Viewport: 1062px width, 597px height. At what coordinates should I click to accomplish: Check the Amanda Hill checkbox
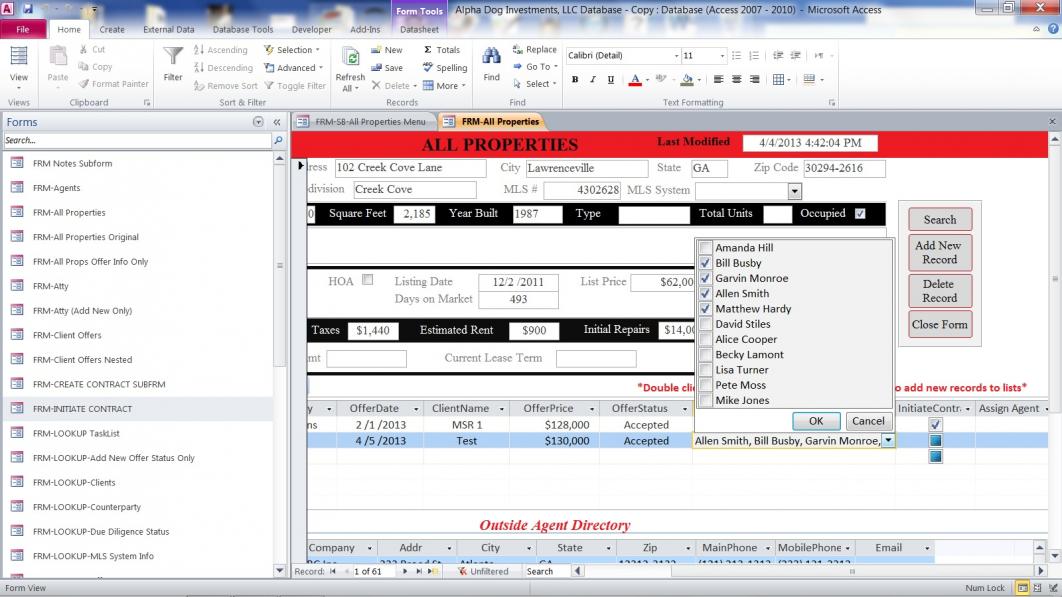(705, 247)
